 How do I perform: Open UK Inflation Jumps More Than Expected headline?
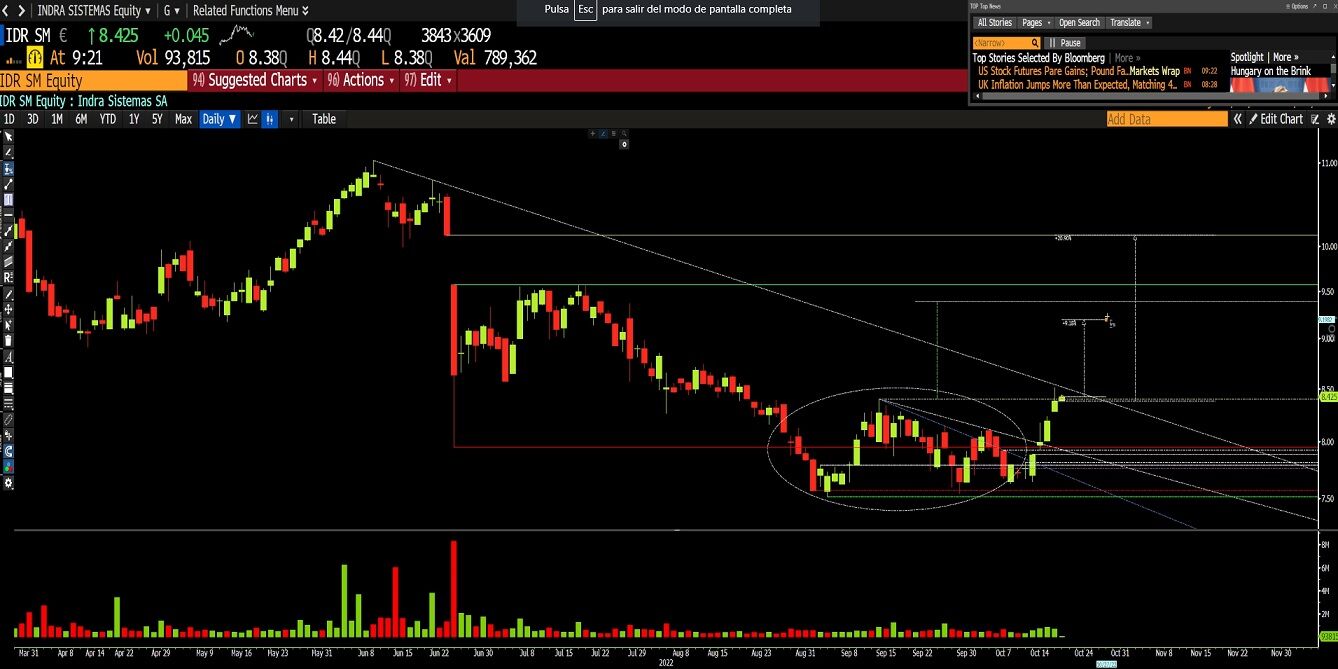(x=1077, y=85)
